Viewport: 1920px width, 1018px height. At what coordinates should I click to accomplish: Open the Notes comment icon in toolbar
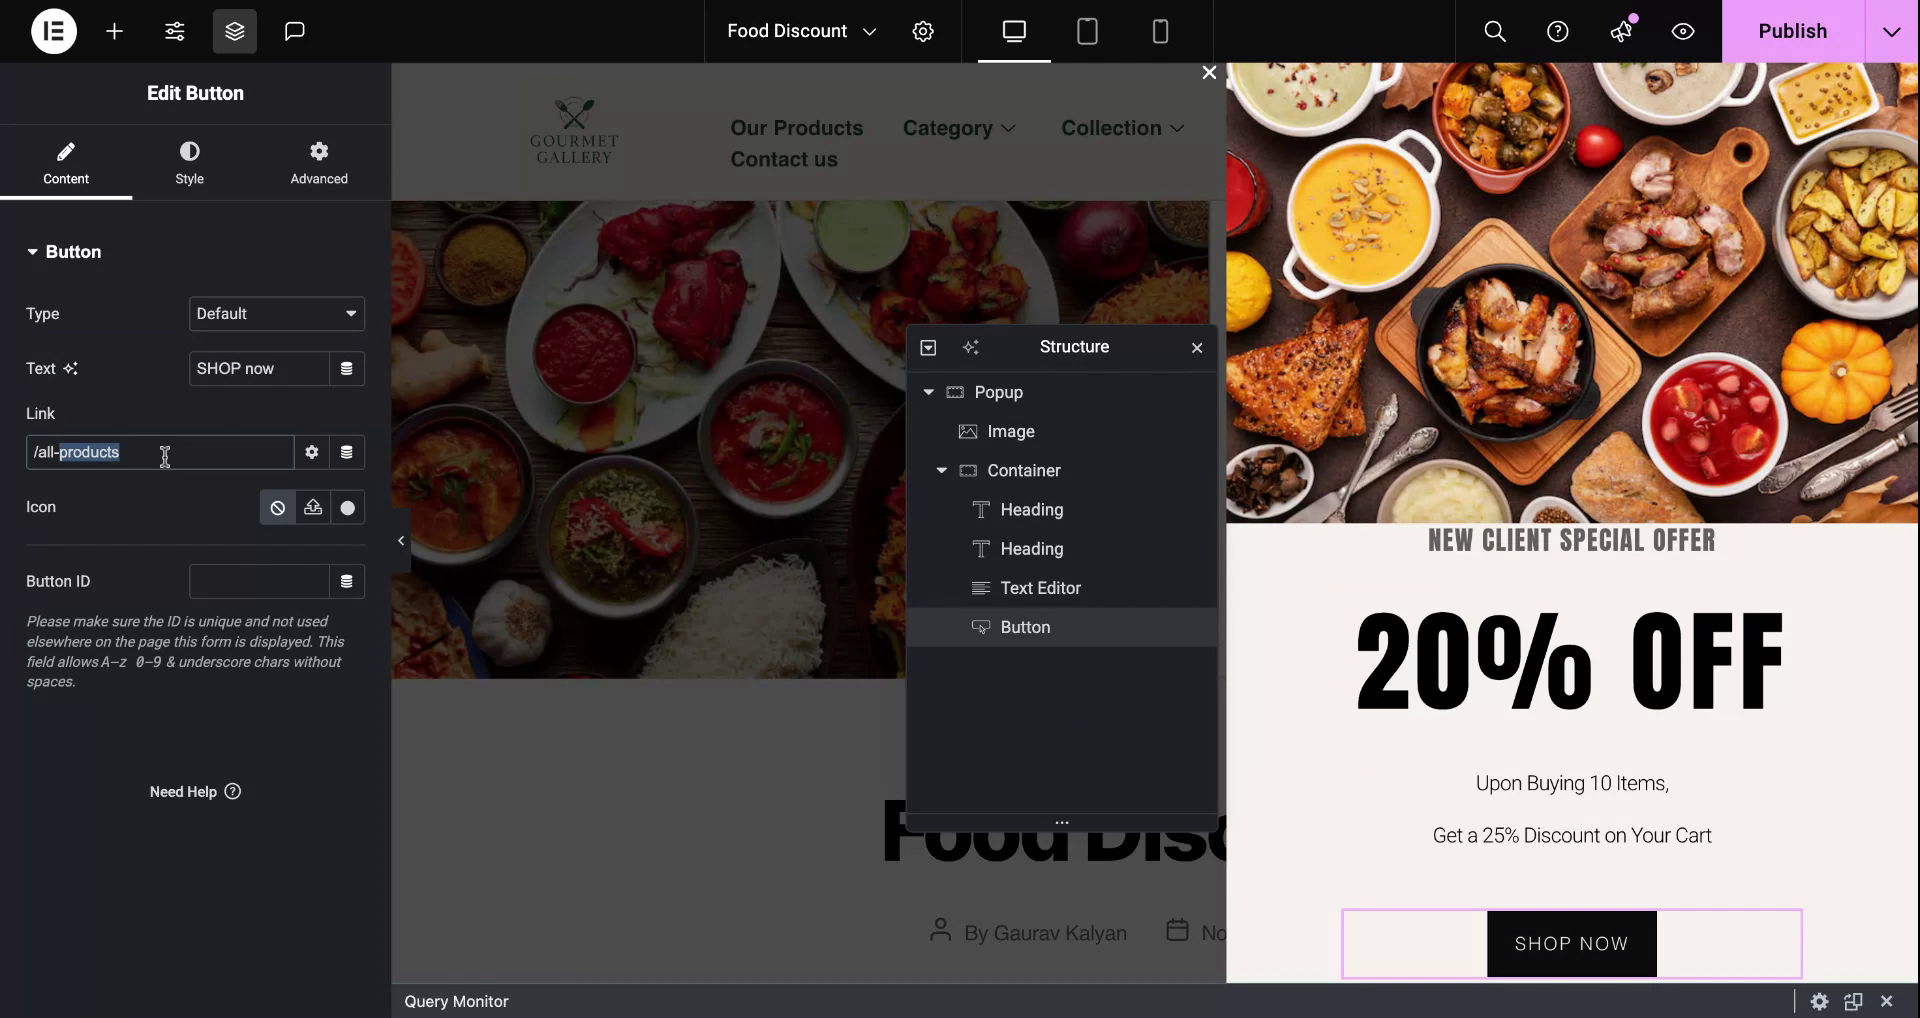294,31
